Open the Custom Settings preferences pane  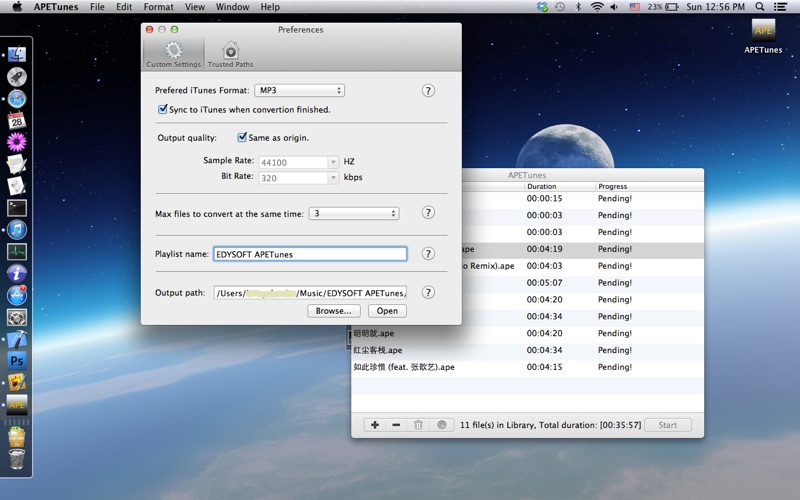click(173, 54)
